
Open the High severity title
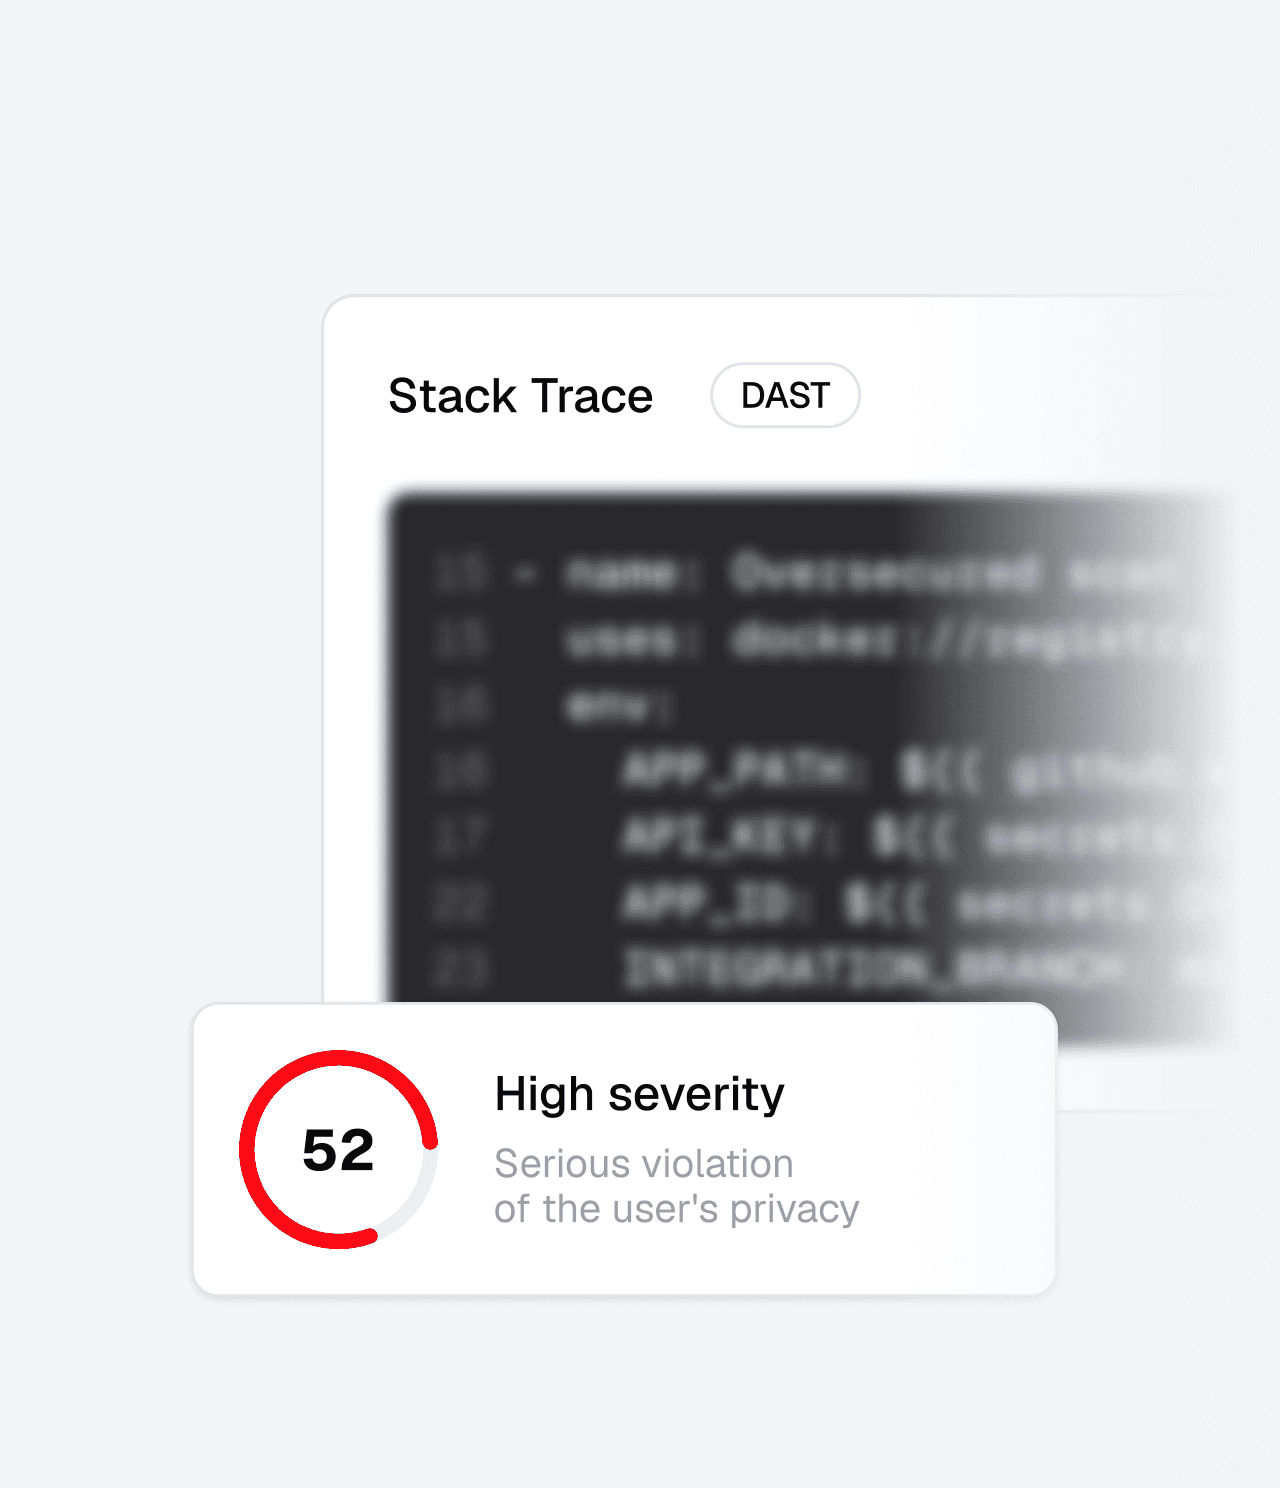(639, 1094)
